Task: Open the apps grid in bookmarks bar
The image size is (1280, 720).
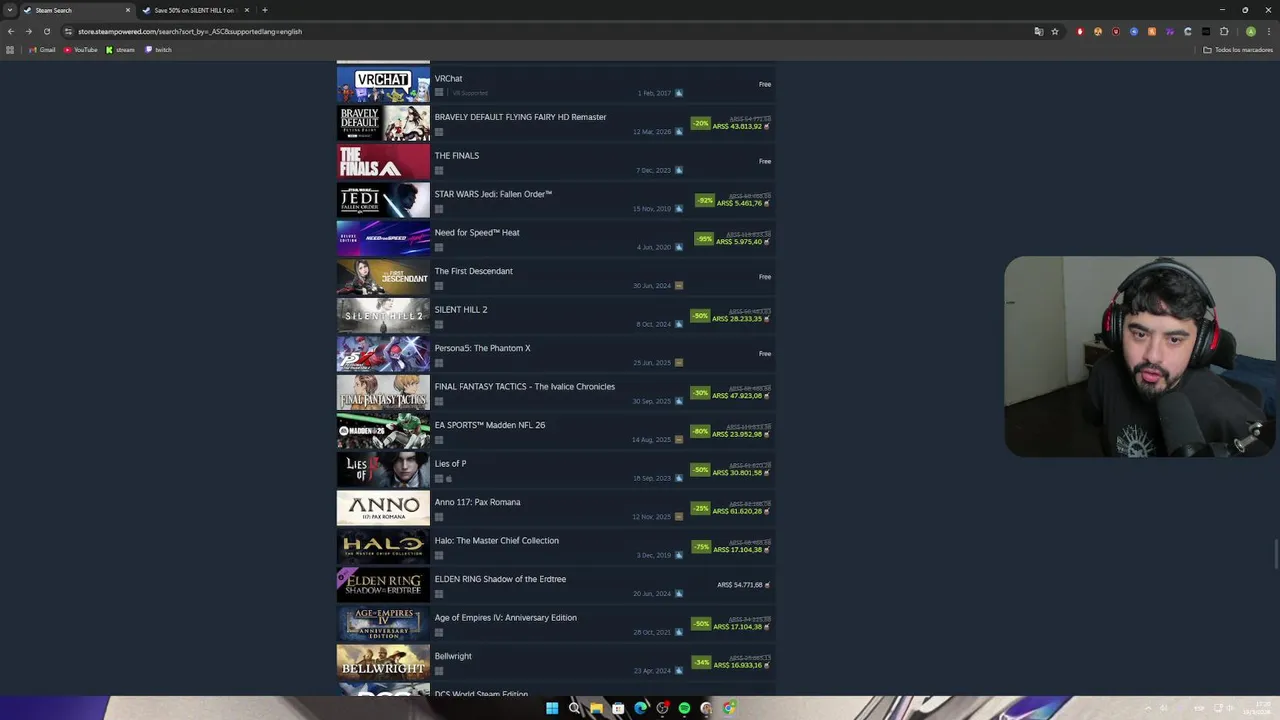Action: (x=11, y=49)
